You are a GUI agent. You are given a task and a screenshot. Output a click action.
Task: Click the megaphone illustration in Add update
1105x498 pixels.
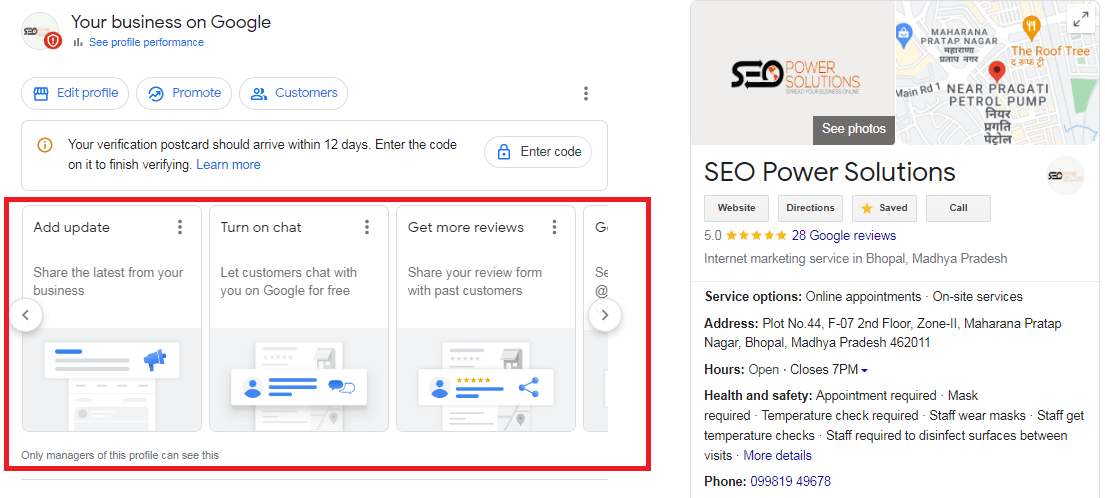click(x=154, y=361)
